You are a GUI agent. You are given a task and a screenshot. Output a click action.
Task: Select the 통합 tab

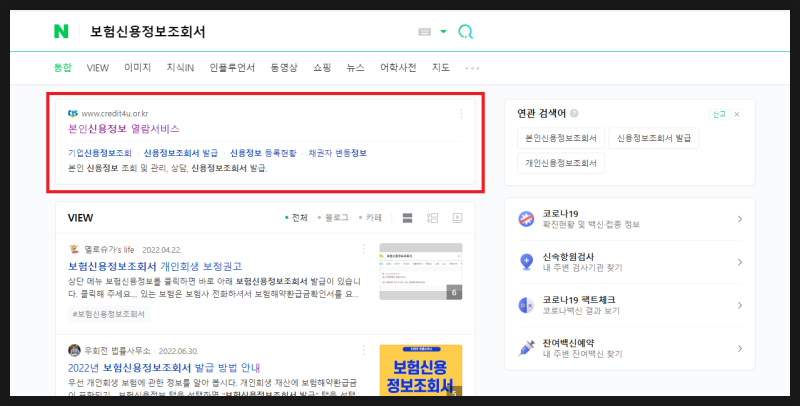pyautogui.click(x=63, y=67)
